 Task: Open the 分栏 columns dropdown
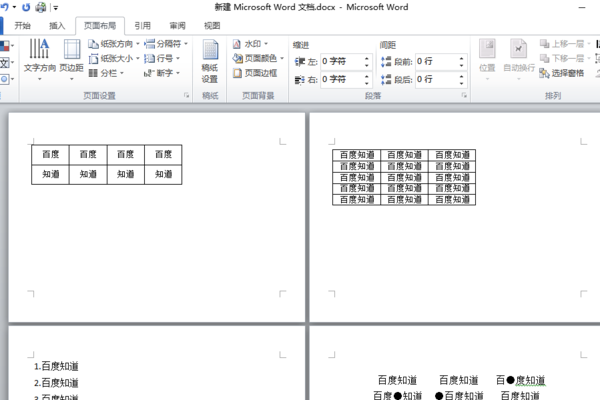coord(106,73)
